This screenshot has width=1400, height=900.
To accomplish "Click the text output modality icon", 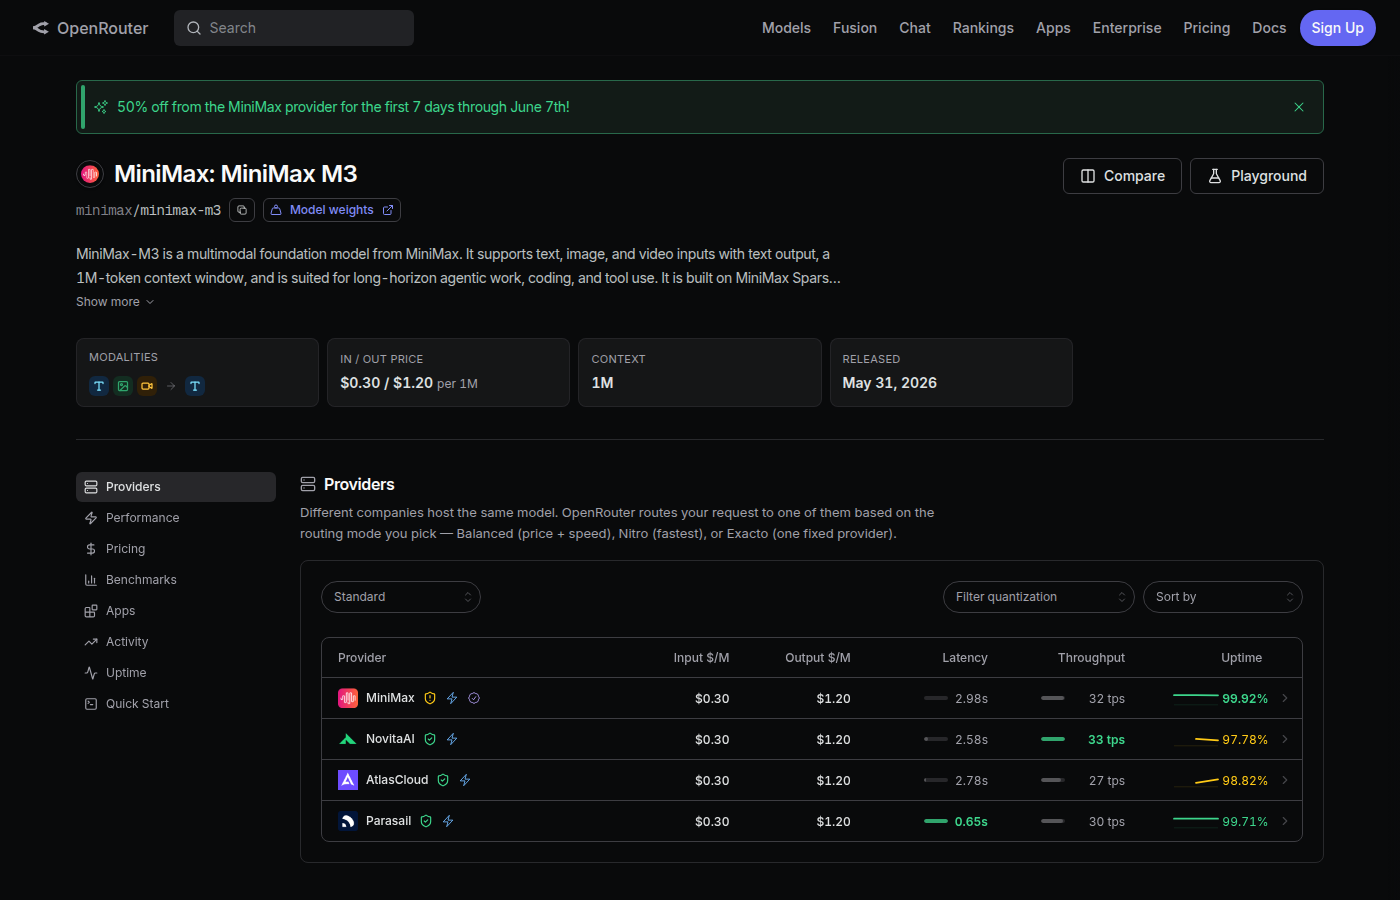I will (195, 386).
